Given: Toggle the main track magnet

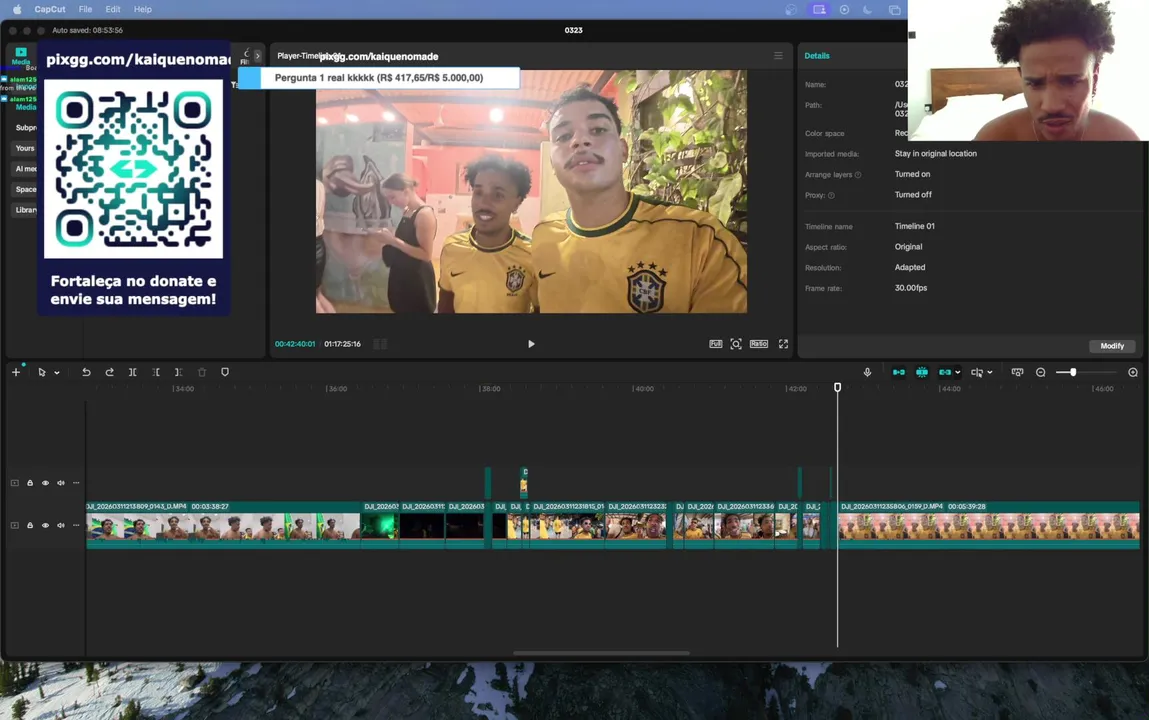Looking at the screenshot, I should click(898, 372).
